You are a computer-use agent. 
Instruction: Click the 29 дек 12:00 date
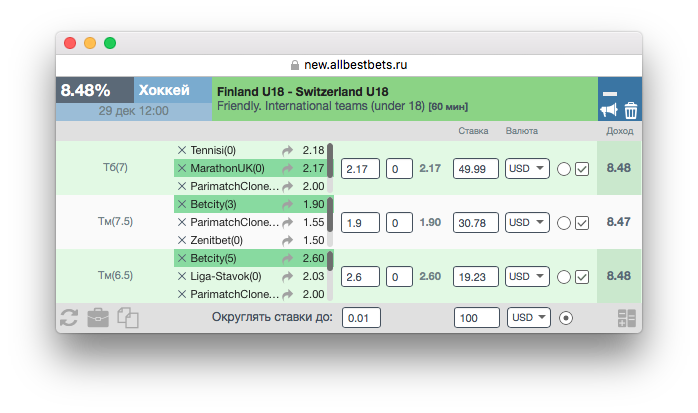pos(134,111)
